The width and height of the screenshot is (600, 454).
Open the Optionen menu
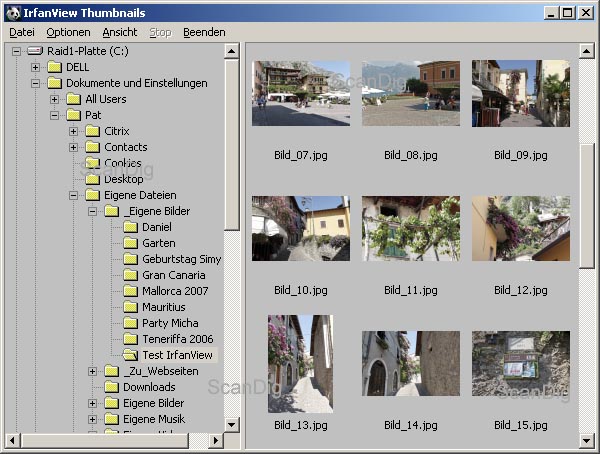point(68,33)
